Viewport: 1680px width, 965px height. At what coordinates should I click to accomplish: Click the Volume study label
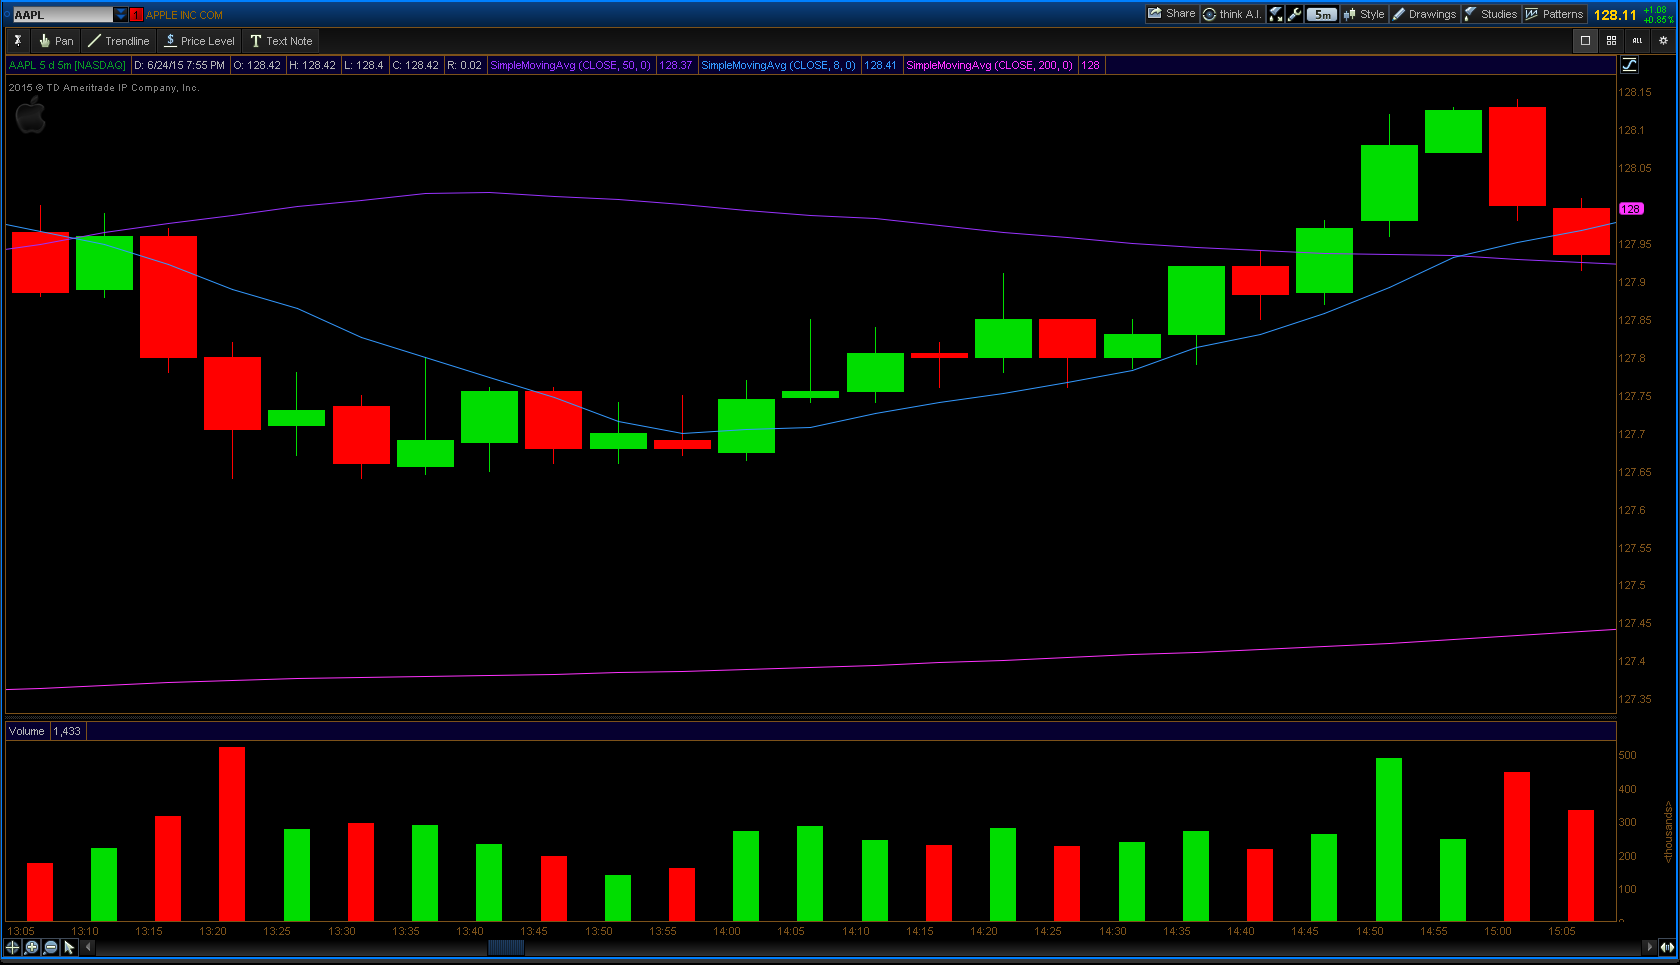[27, 731]
